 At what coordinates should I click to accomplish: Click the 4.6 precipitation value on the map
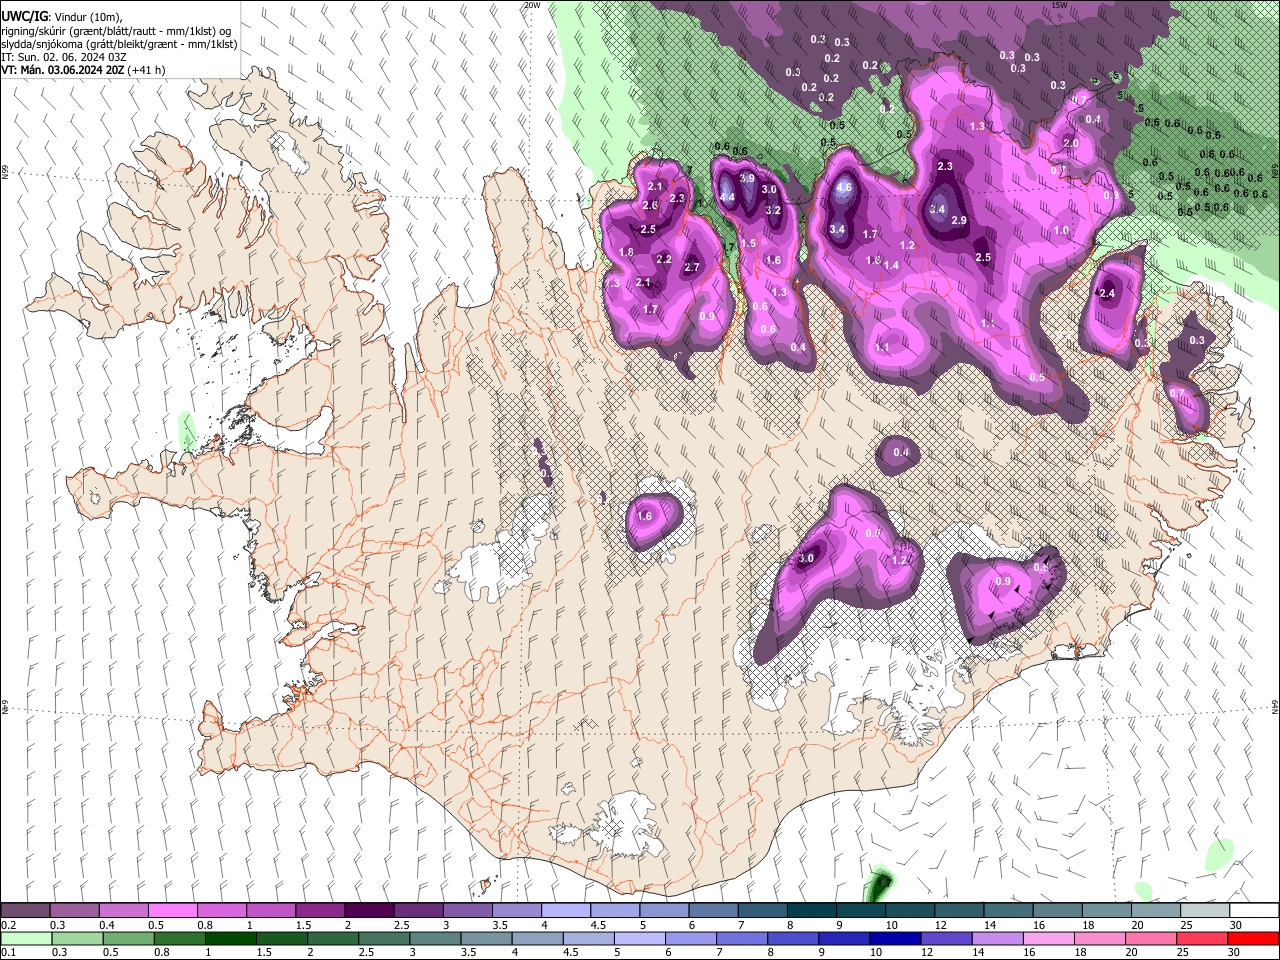click(843, 187)
